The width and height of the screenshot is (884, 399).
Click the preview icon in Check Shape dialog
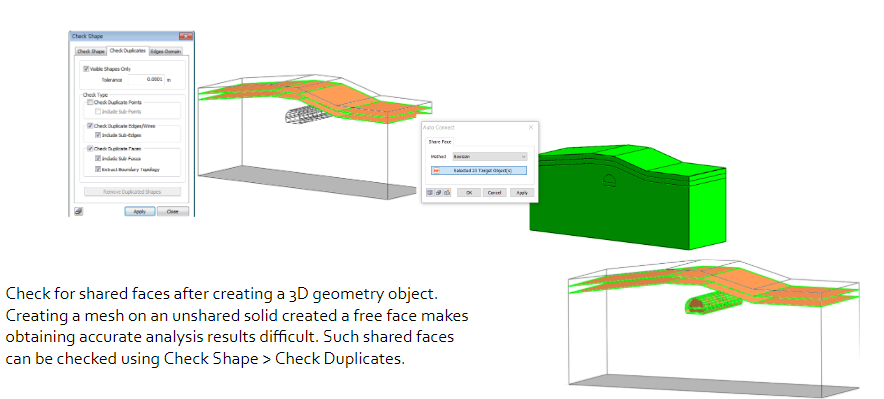[78, 211]
